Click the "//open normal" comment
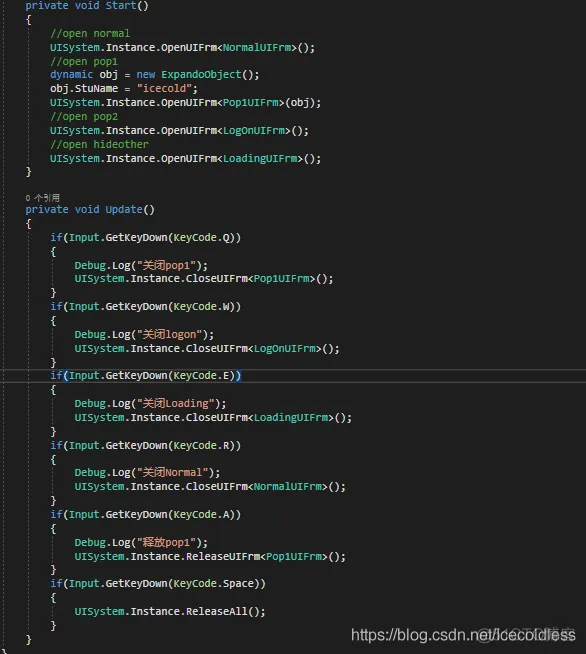Image resolution: width=586 pixels, height=654 pixels. coord(90,33)
